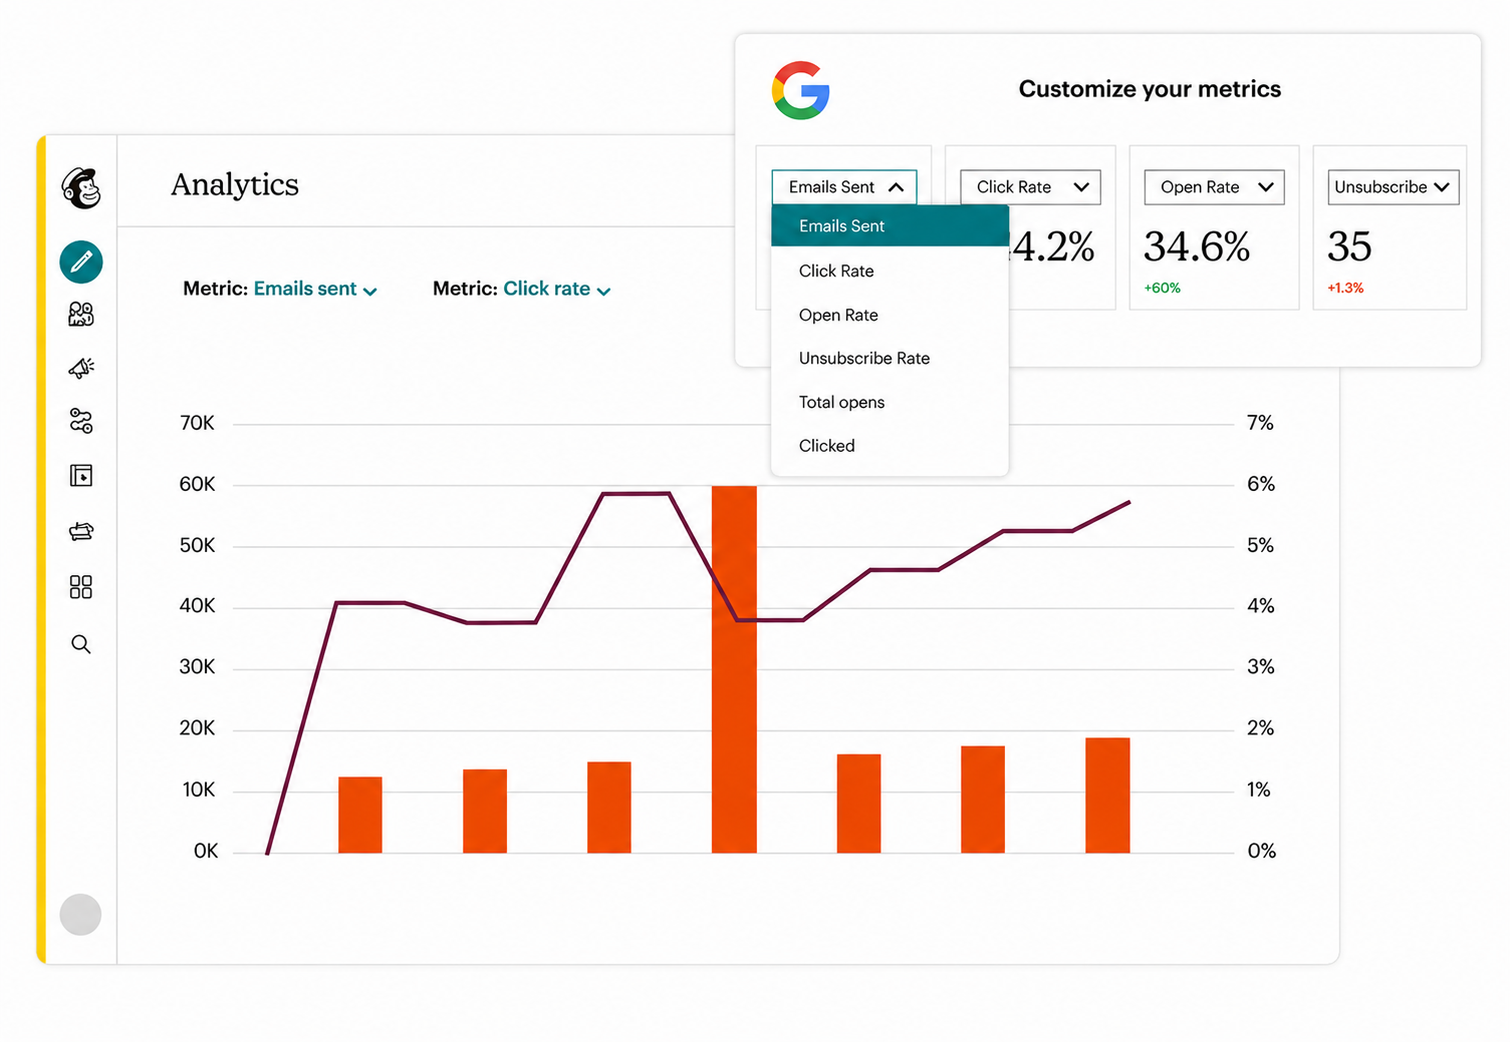Click the '50K' axis label

pyautogui.click(x=197, y=545)
